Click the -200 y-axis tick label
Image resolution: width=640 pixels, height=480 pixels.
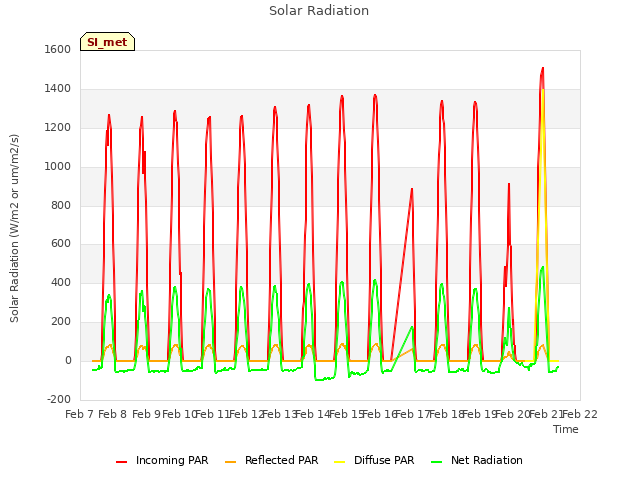click(59, 399)
